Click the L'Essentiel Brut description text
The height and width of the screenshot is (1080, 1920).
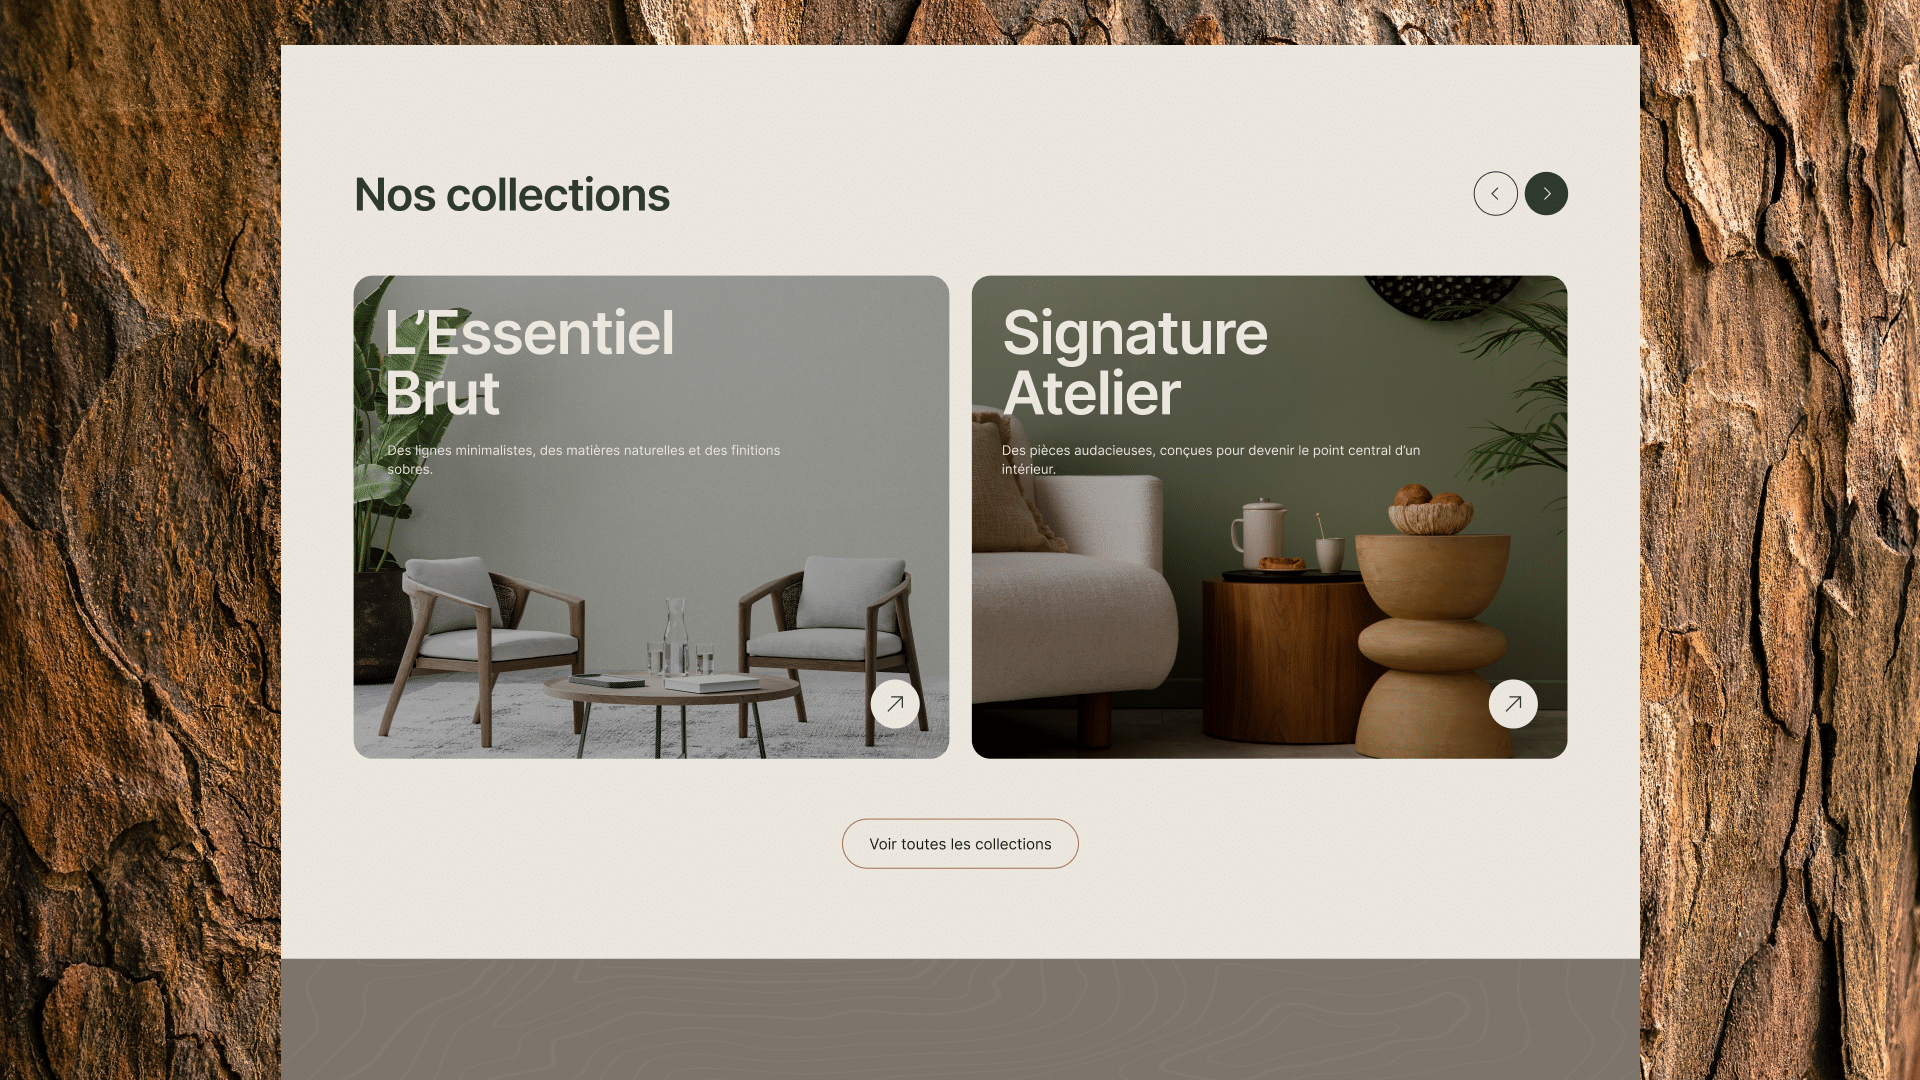(583, 460)
